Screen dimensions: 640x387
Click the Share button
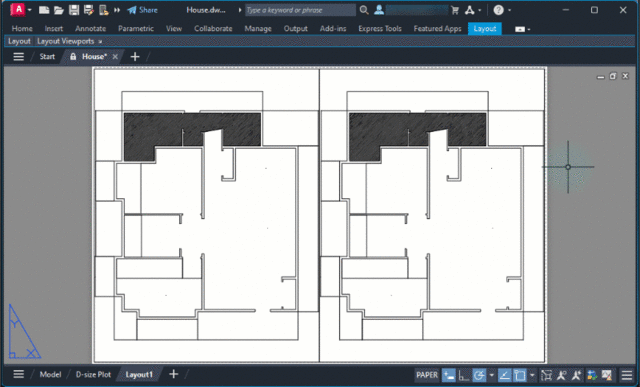pos(142,10)
